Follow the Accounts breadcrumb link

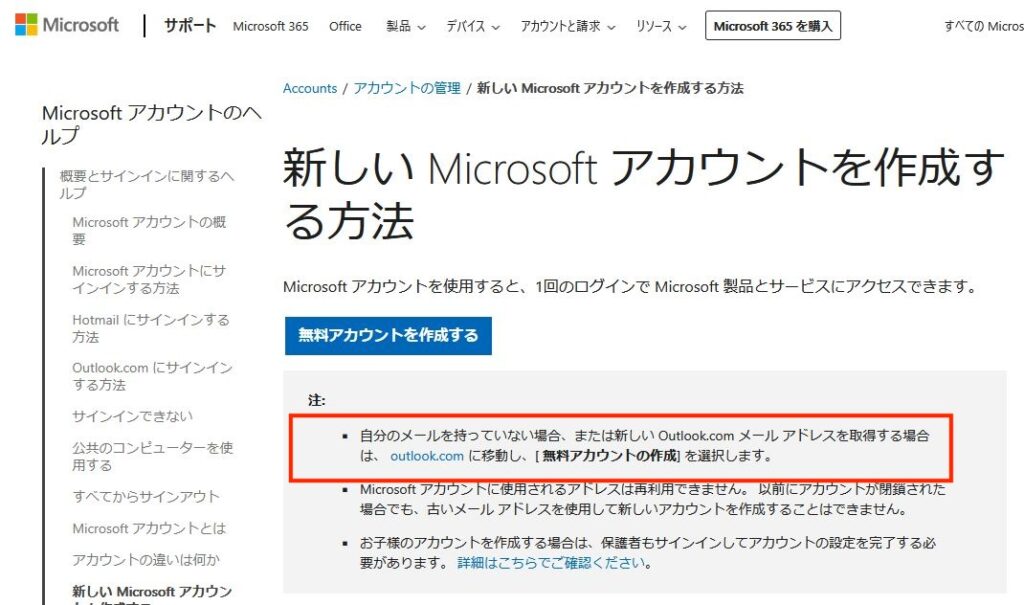310,88
